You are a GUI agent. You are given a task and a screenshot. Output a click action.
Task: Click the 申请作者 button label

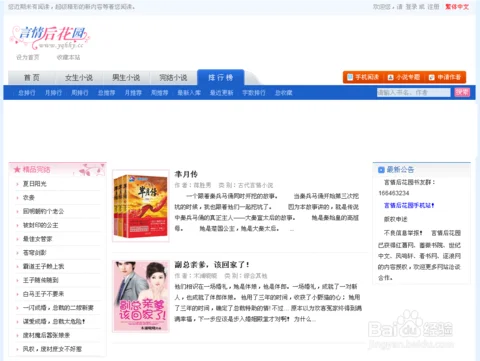coord(449,77)
